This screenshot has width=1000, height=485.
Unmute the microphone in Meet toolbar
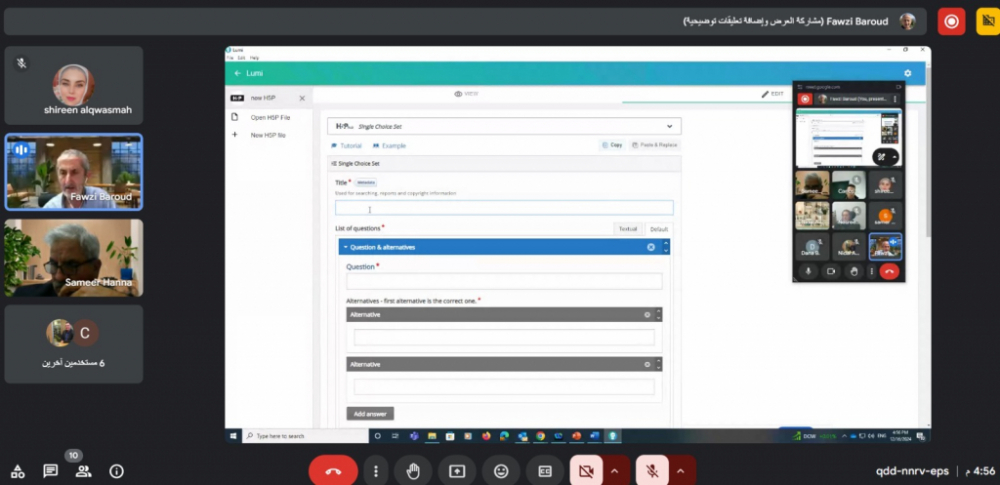tap(652, 471)
